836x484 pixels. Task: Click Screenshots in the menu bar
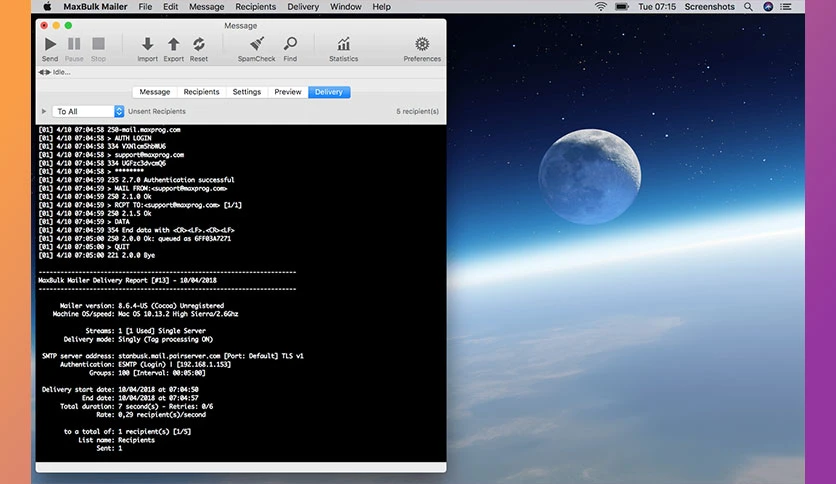click(709, 7)
